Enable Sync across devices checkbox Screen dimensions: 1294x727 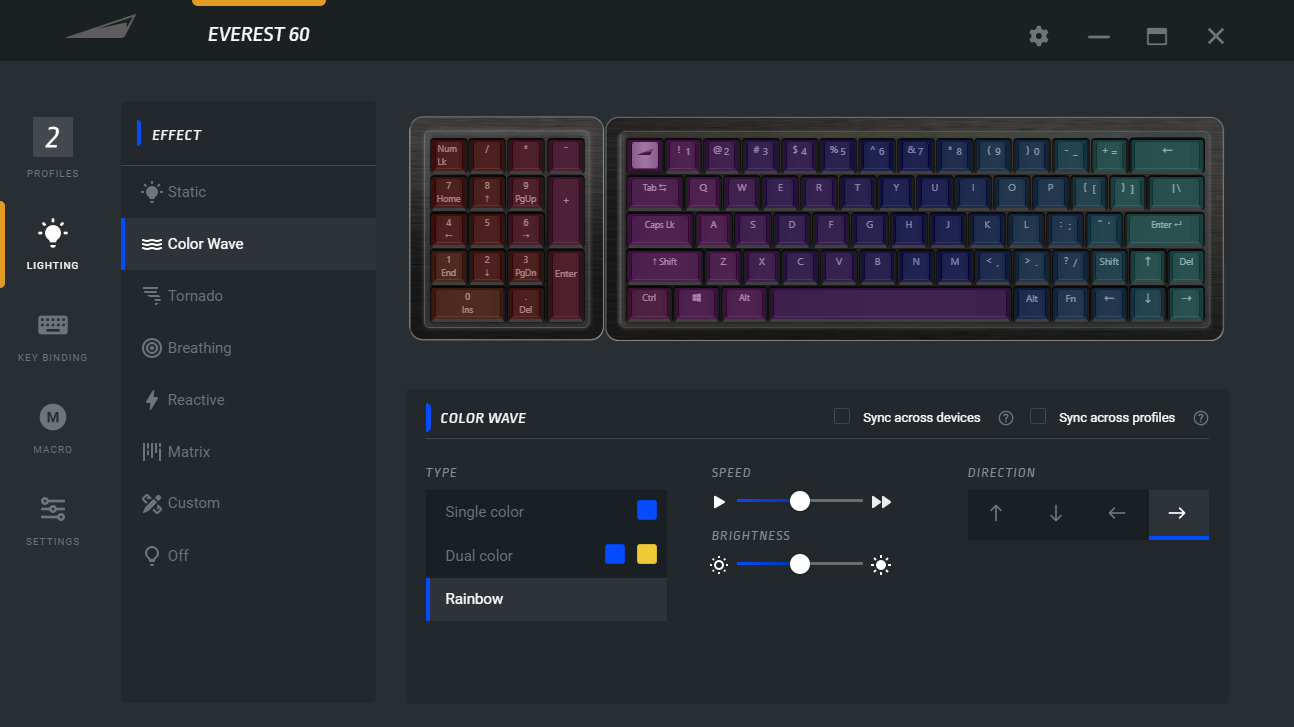pos(842,416)
